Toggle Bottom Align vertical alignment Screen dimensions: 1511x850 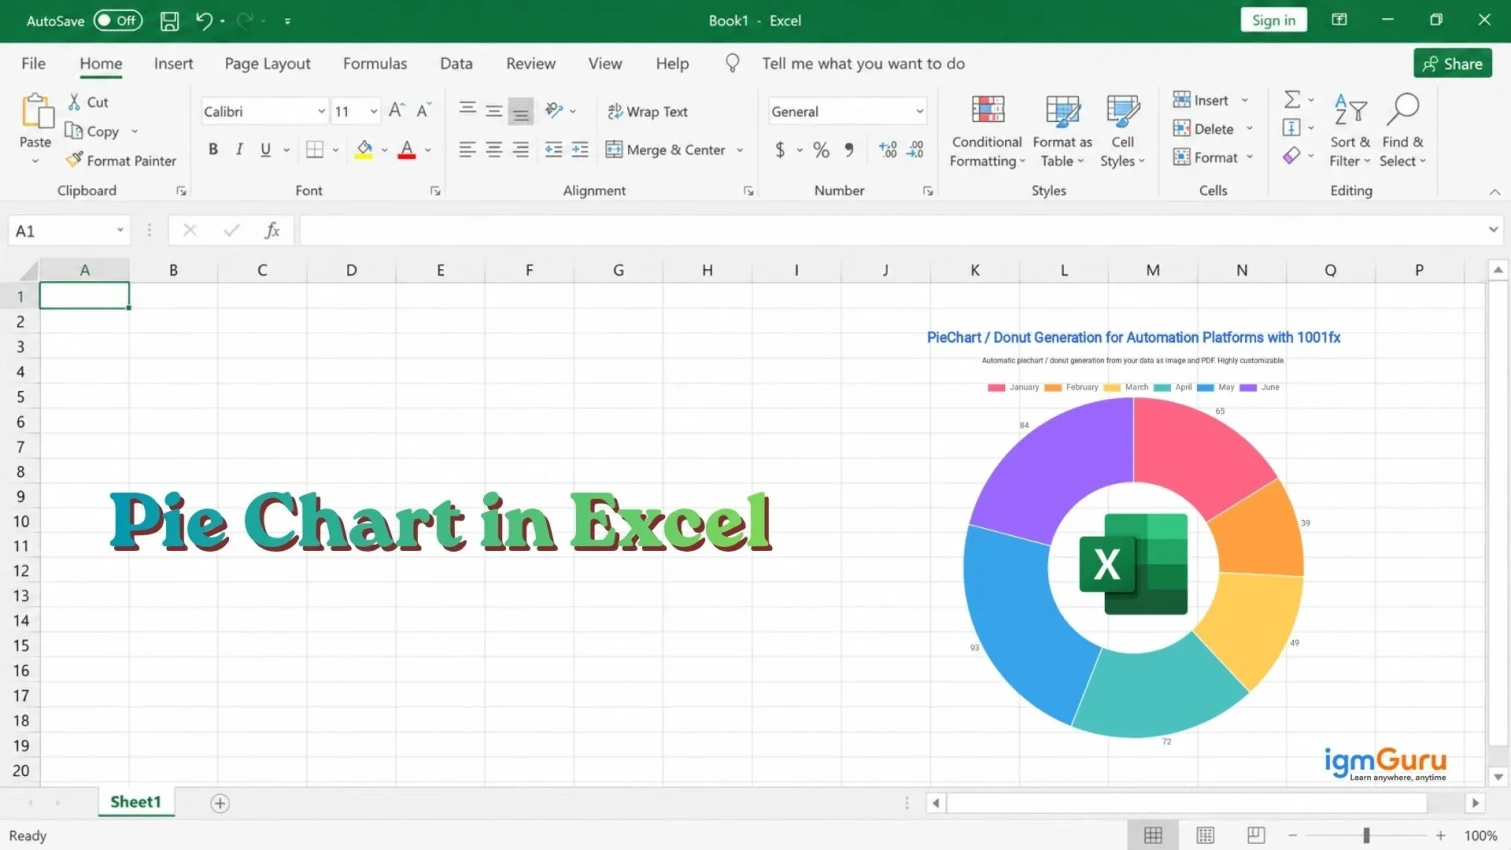tap(520, 111)
